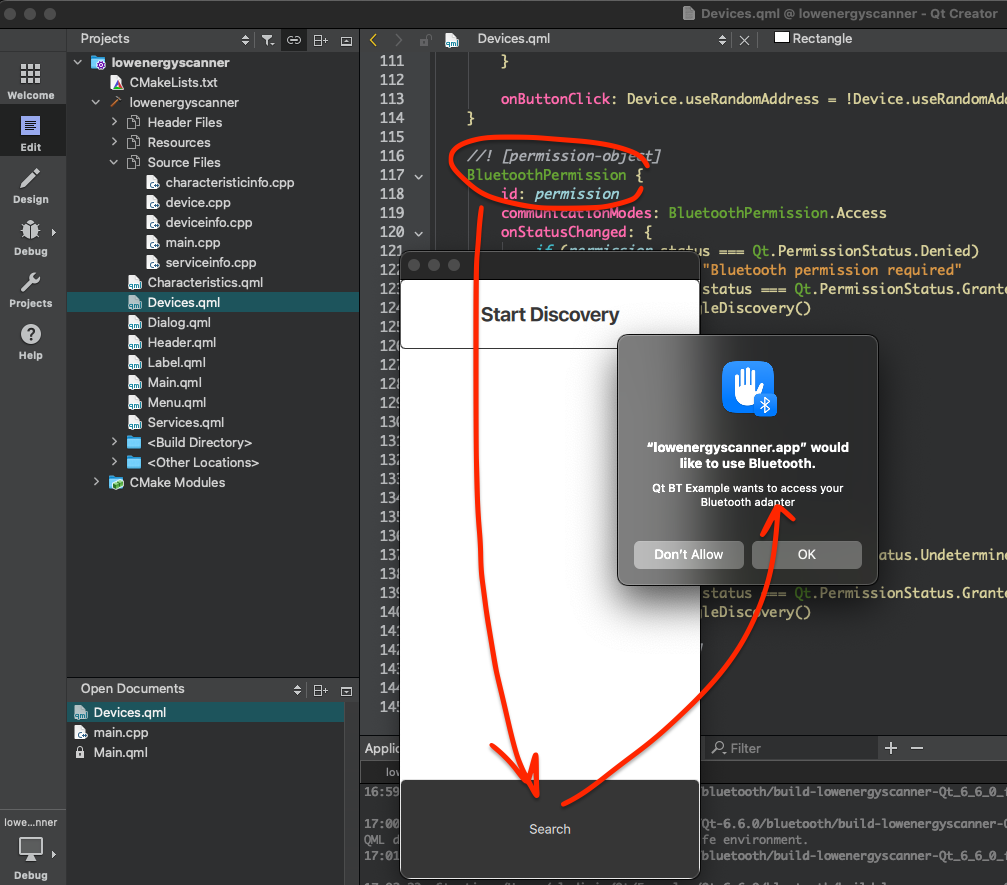Open the lowenergyscanner kit selector

coord(31,848)
